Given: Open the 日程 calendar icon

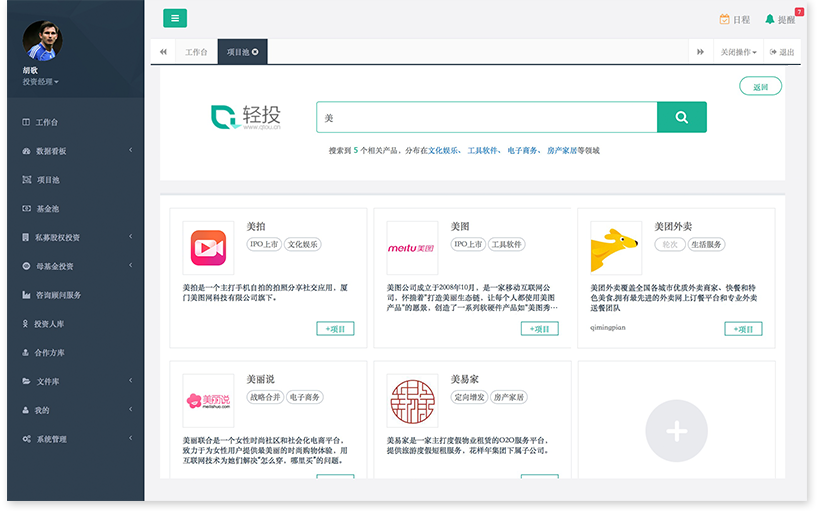Looking at the screenshot, I should [x=724, y=19].
